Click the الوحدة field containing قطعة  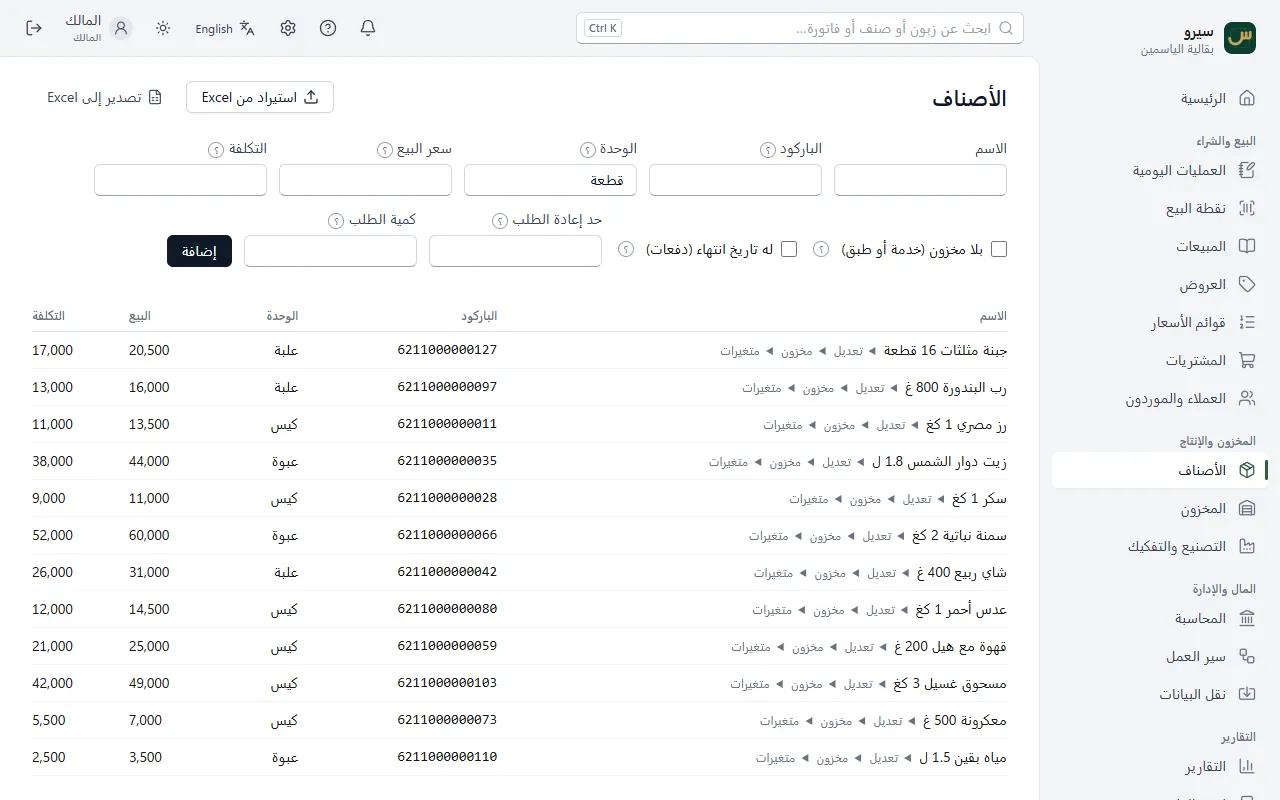click(550, 180)
